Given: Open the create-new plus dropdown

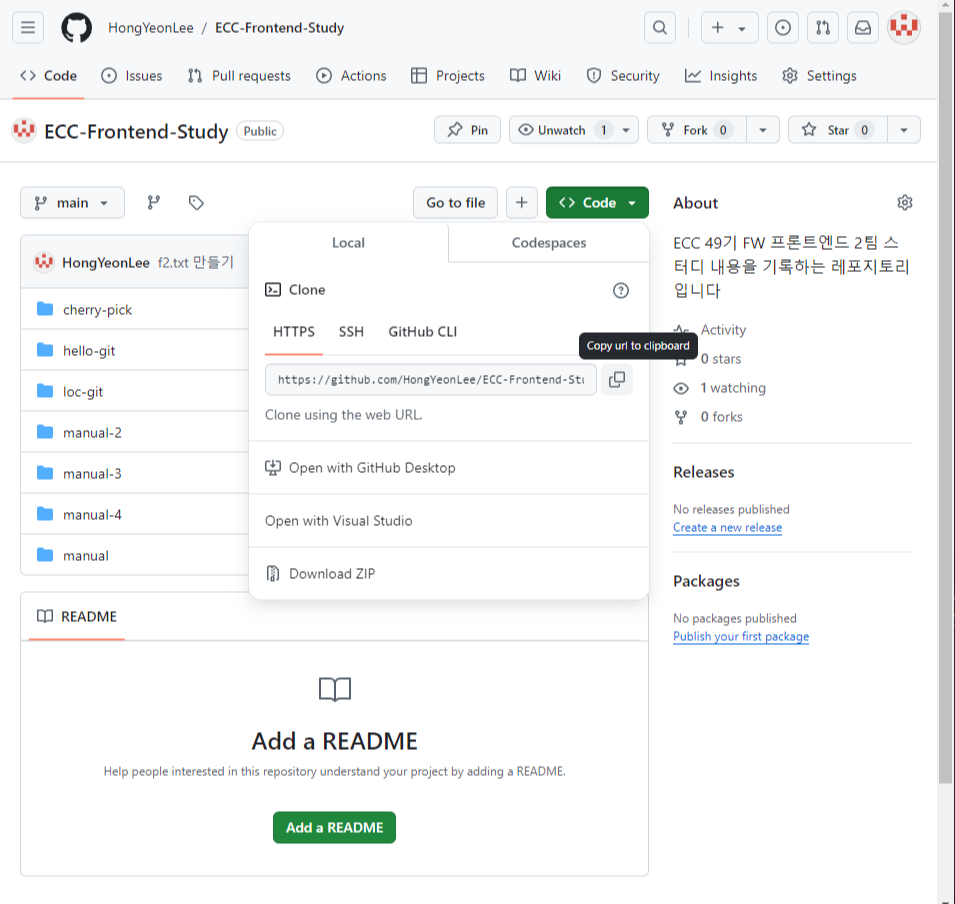Looking at the screenshot, I should click(729, 27).
